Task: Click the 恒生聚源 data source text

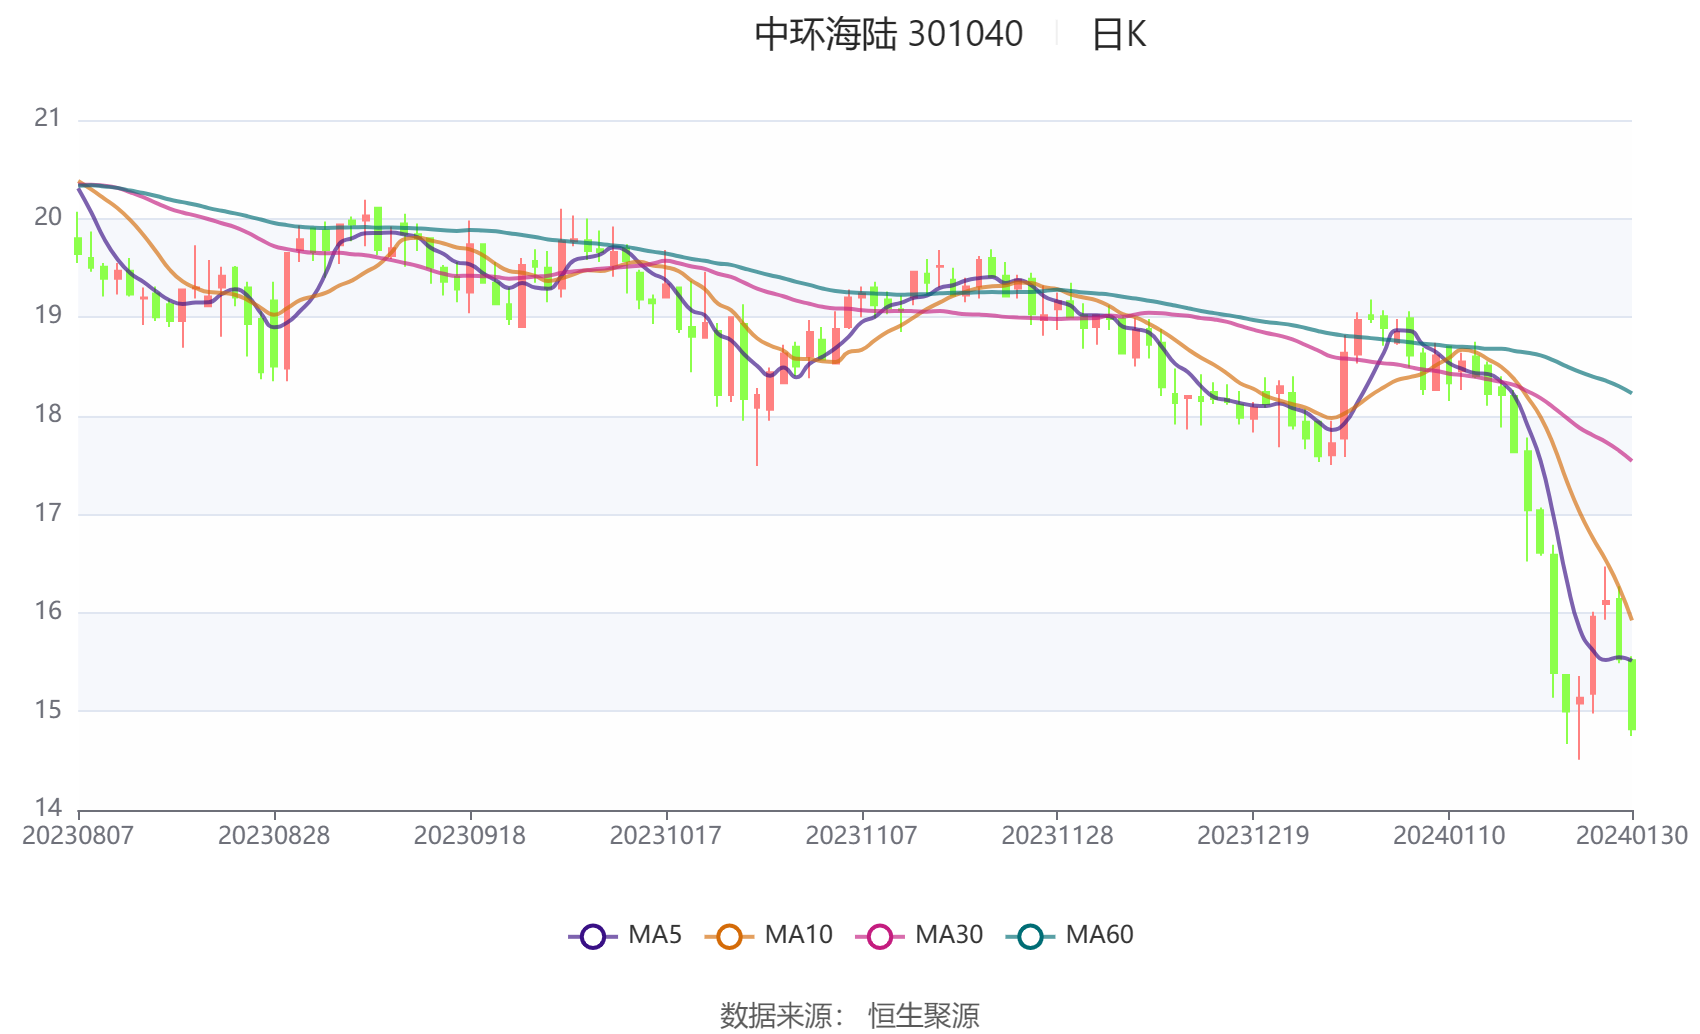Action: tap(924, 1015)
